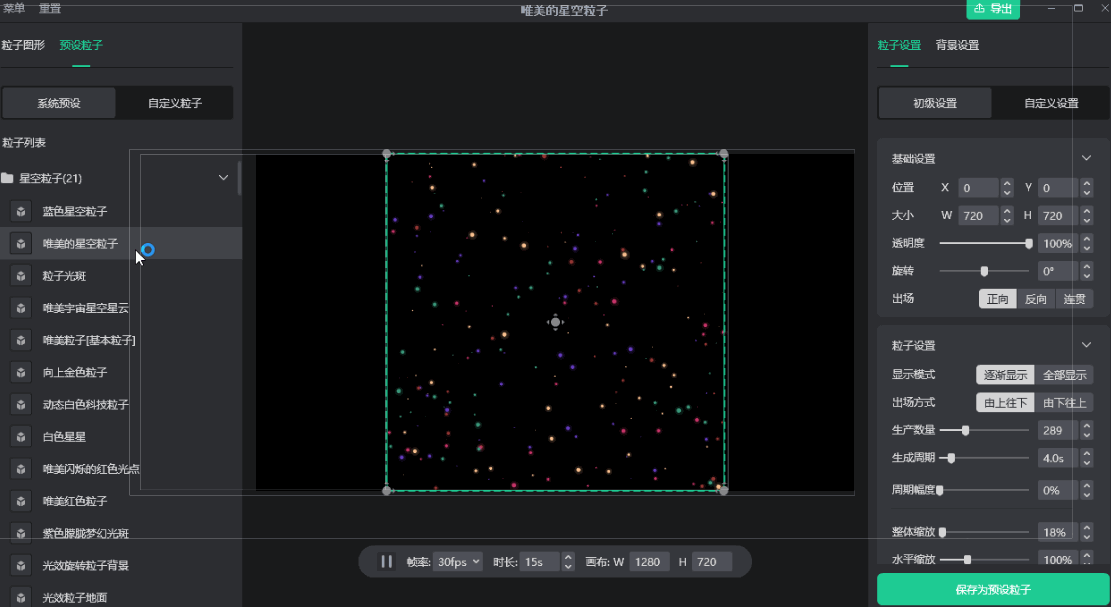Open the 帧率 30fps dropdown
This screenshot has width=1111, height=607.
click(x=456, y=561)
